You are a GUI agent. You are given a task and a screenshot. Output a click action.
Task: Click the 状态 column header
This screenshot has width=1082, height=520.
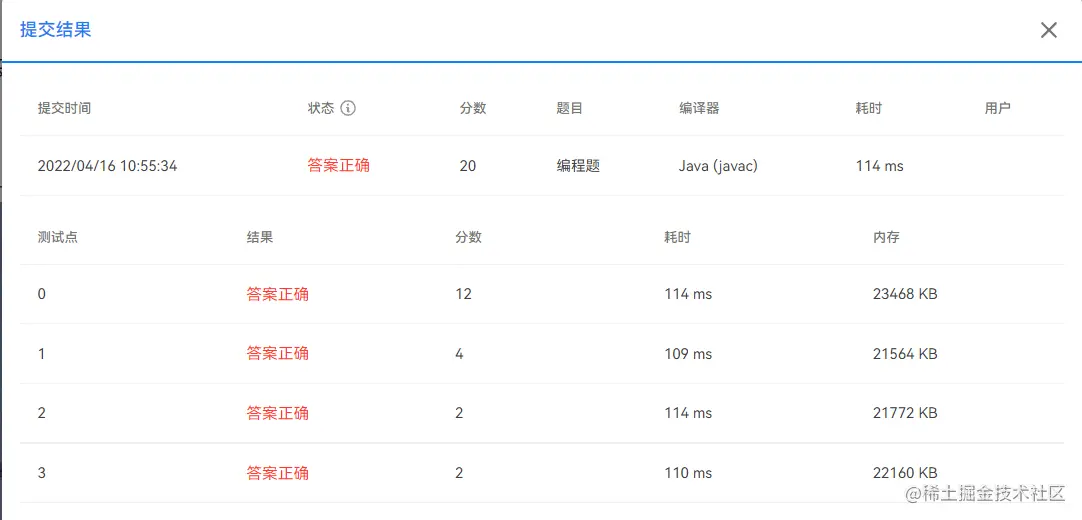321,108
